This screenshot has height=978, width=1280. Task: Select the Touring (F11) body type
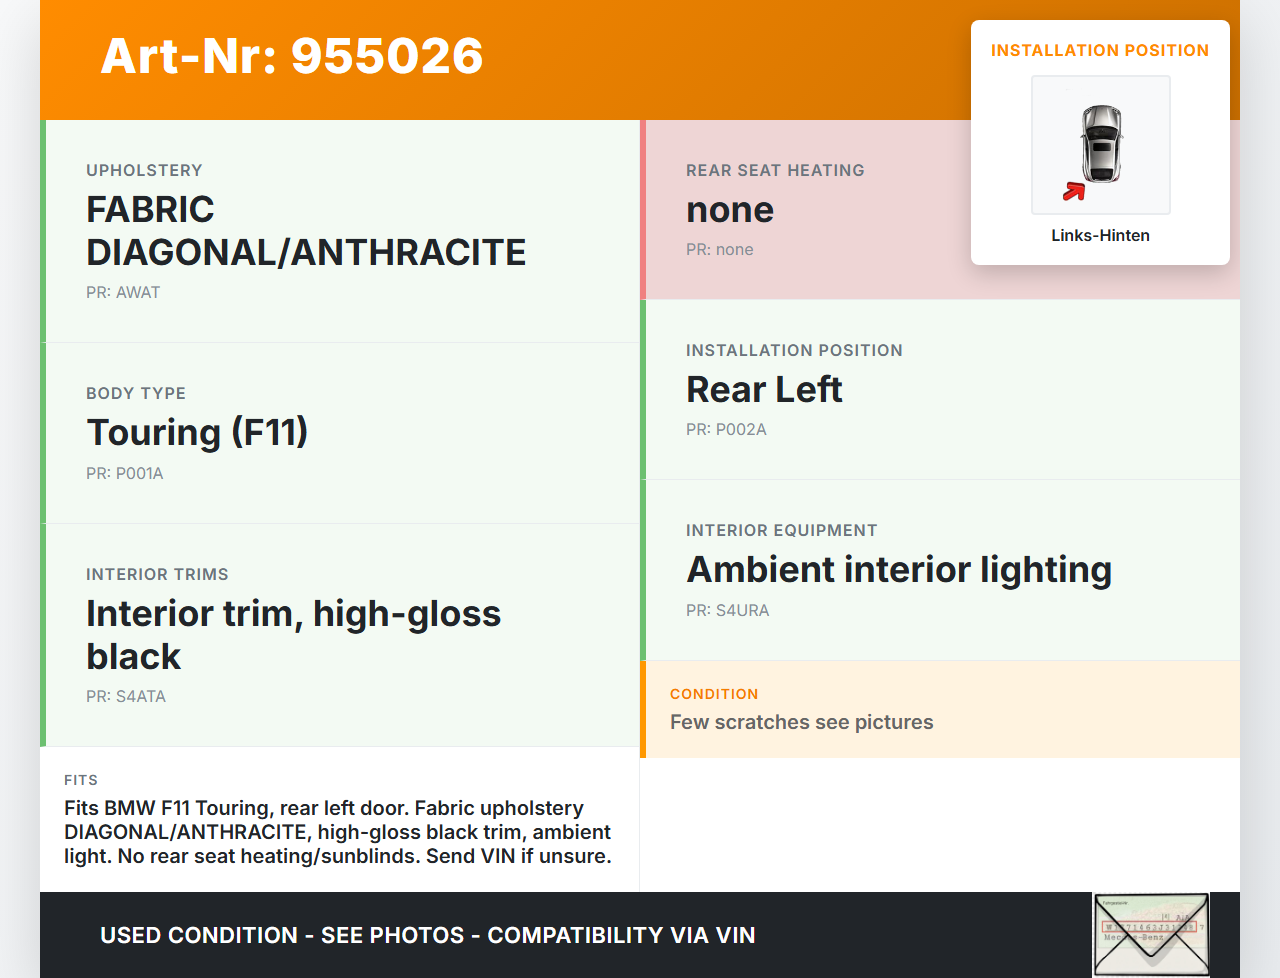197,433
